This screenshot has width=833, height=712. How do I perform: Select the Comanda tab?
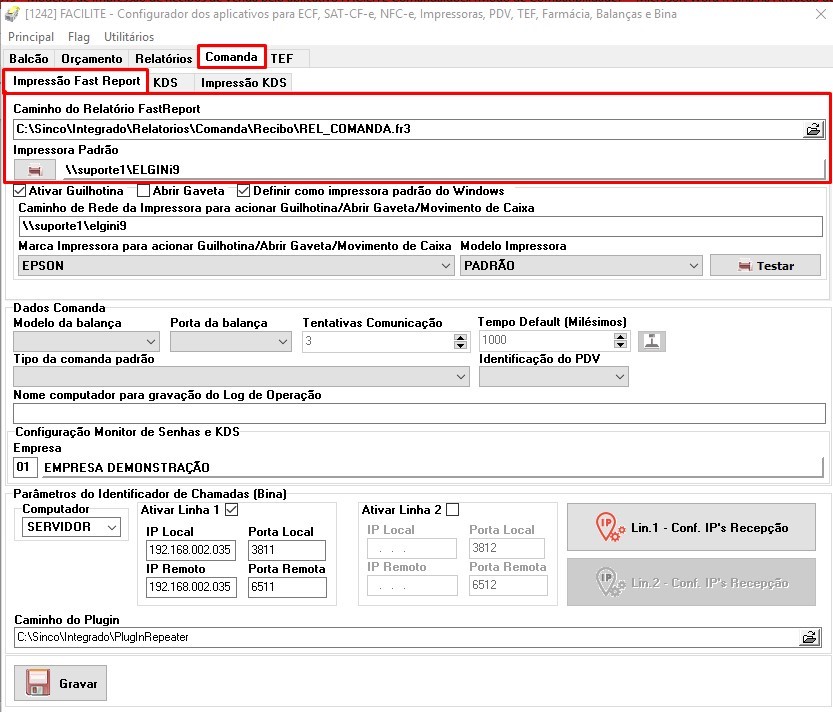(x=232, y=57)
